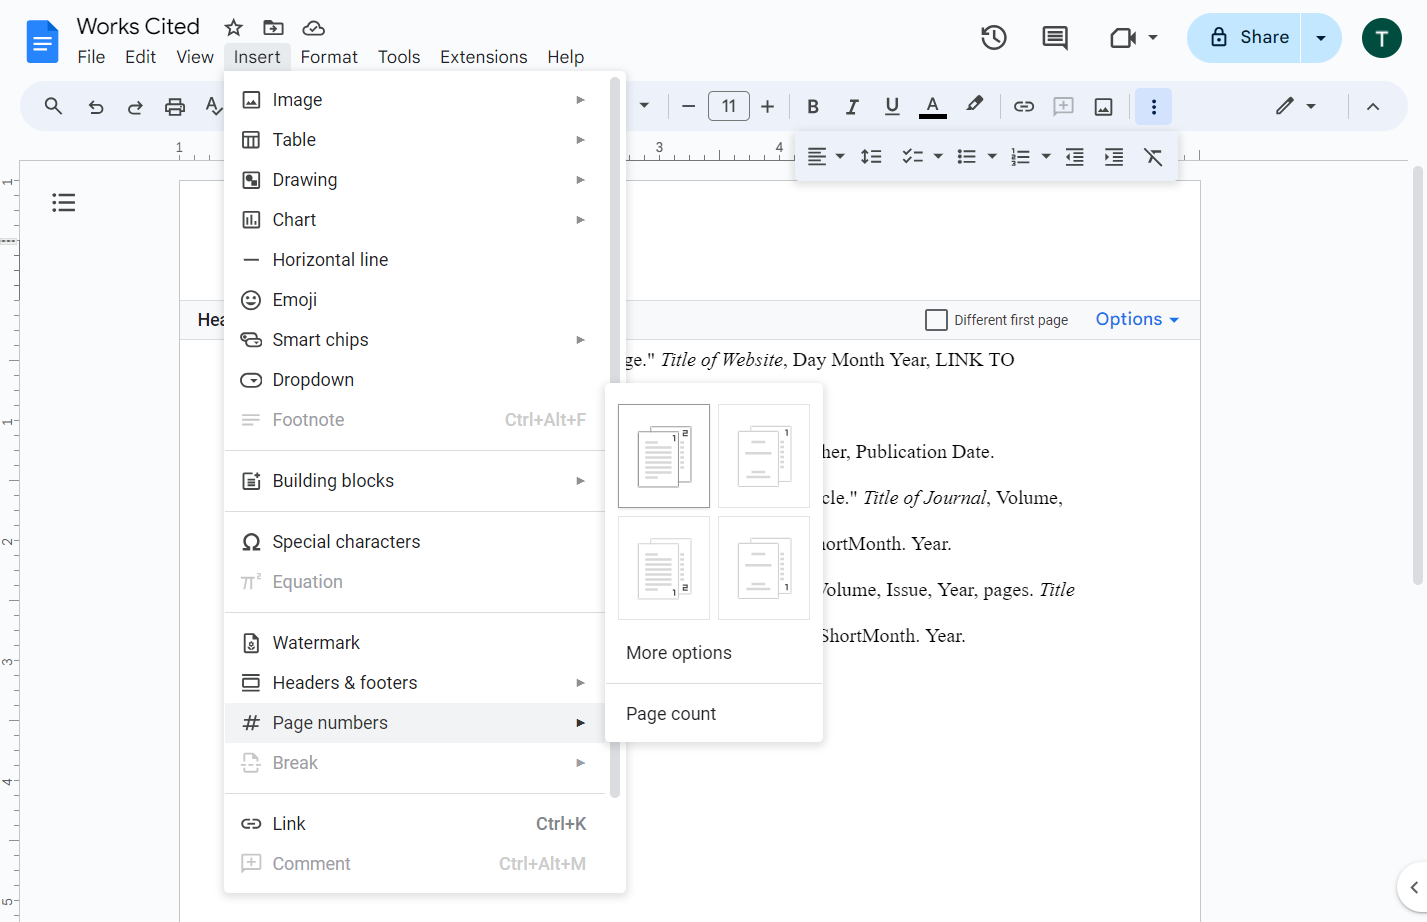The image size is (1427, 922).
Task: Open version history clock icon
Action: point(993,38)
